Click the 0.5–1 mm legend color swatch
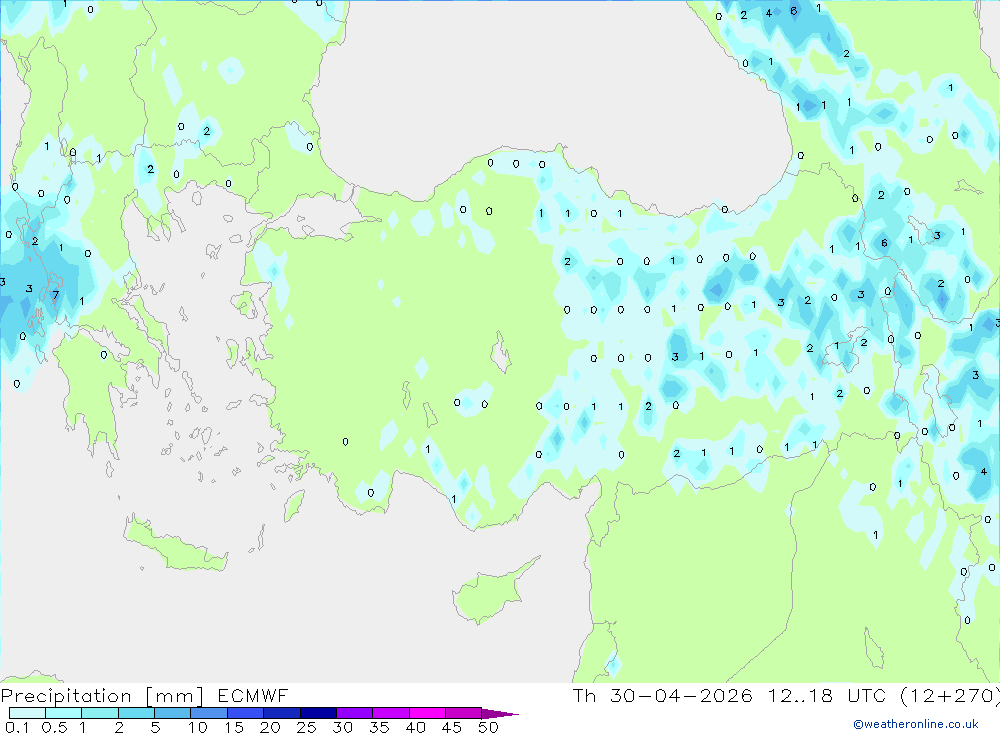The width and height of the screenshot is (1000, 733). pos(64,713)
